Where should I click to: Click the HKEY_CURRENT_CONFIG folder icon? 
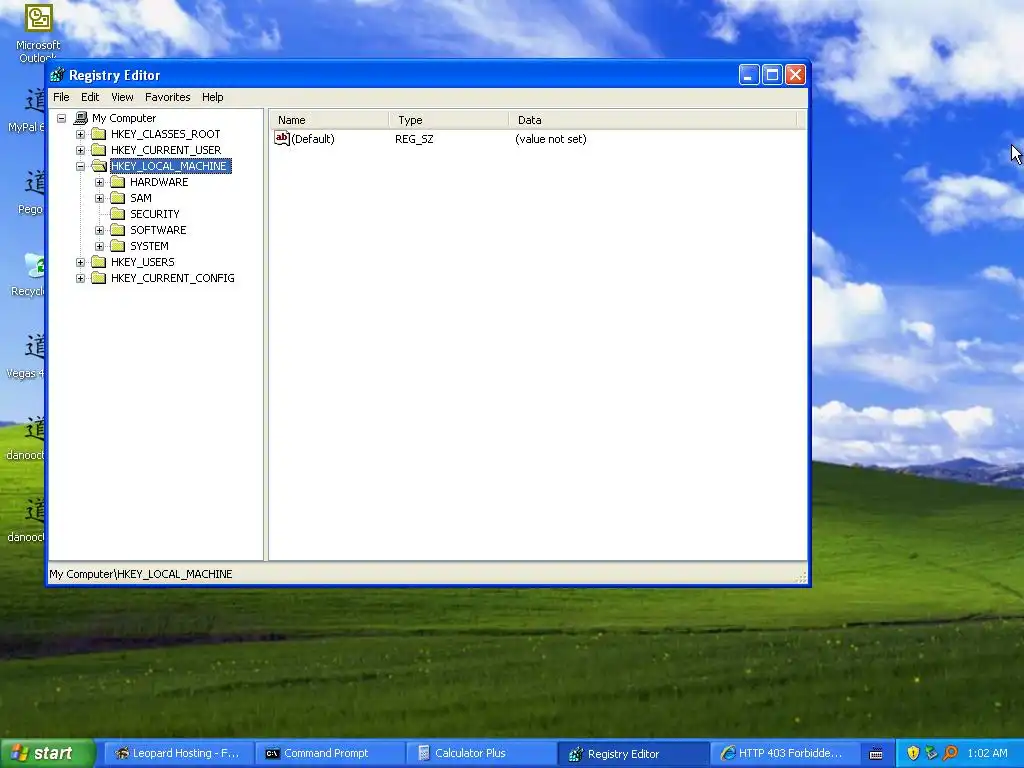(x=99, y=278)
